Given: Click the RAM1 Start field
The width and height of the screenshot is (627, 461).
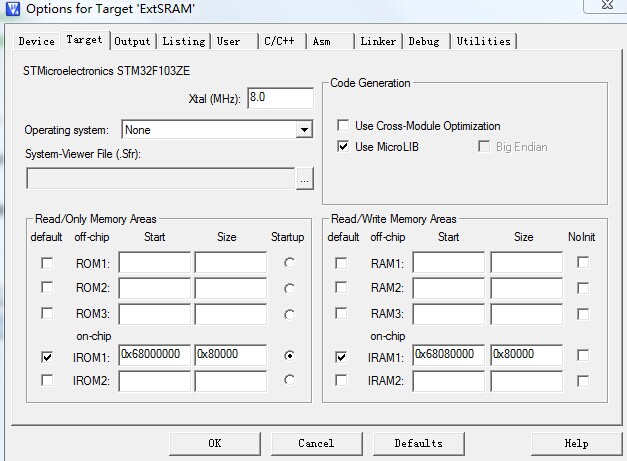Looking at the screenshot, I should pyautogui.click(x=449, y=262).
